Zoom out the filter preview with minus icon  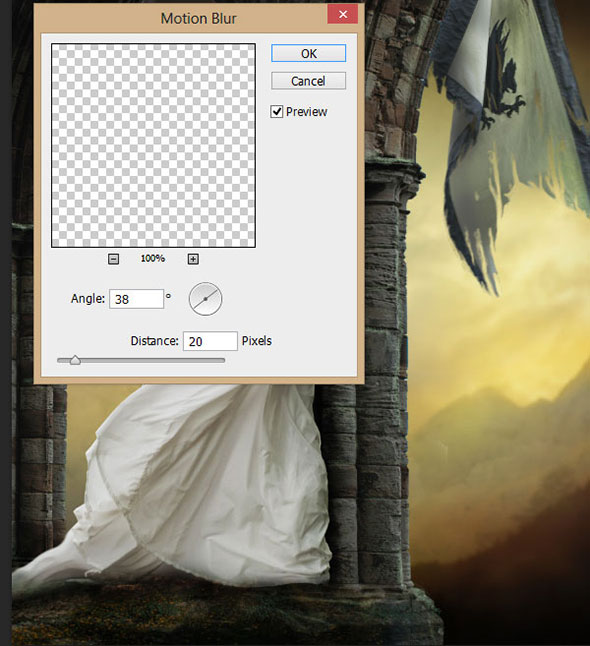pyautogui.click(x=113, y=259)
